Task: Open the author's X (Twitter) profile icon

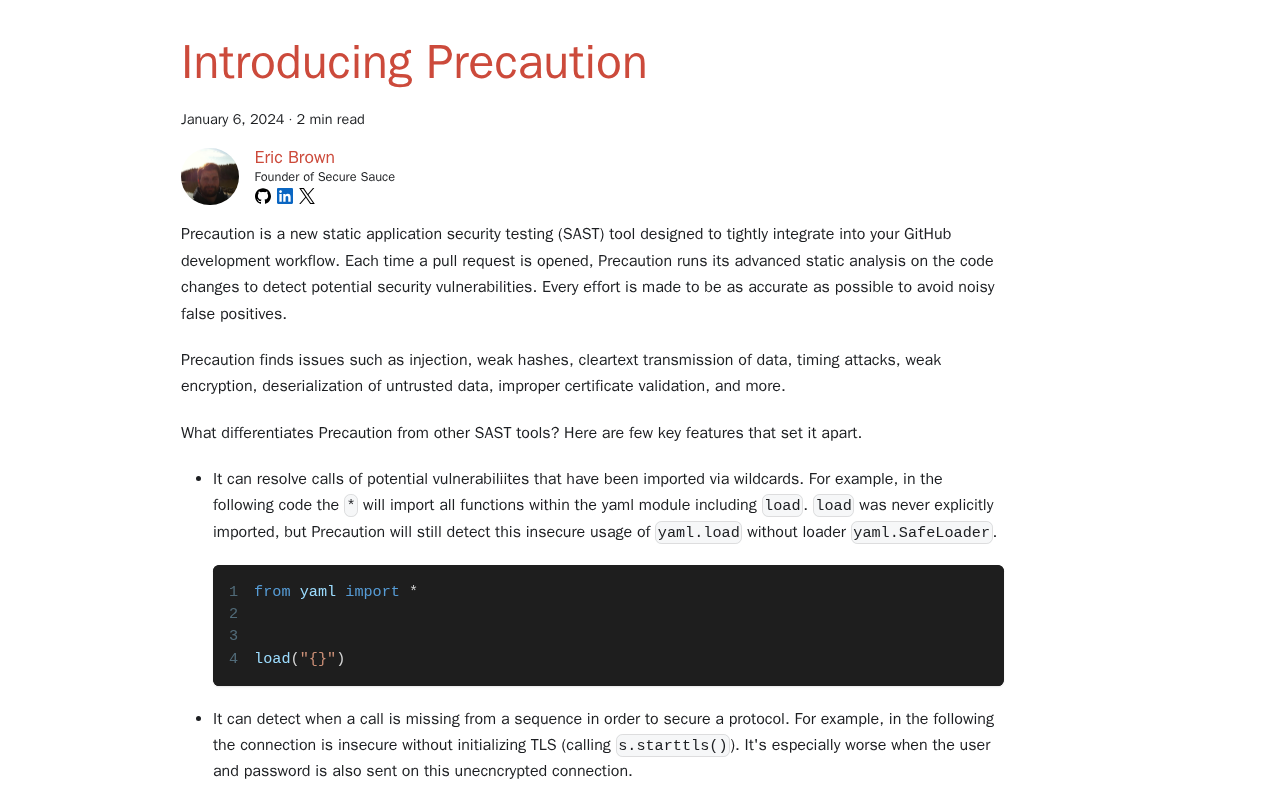Action: click(307, 196)
